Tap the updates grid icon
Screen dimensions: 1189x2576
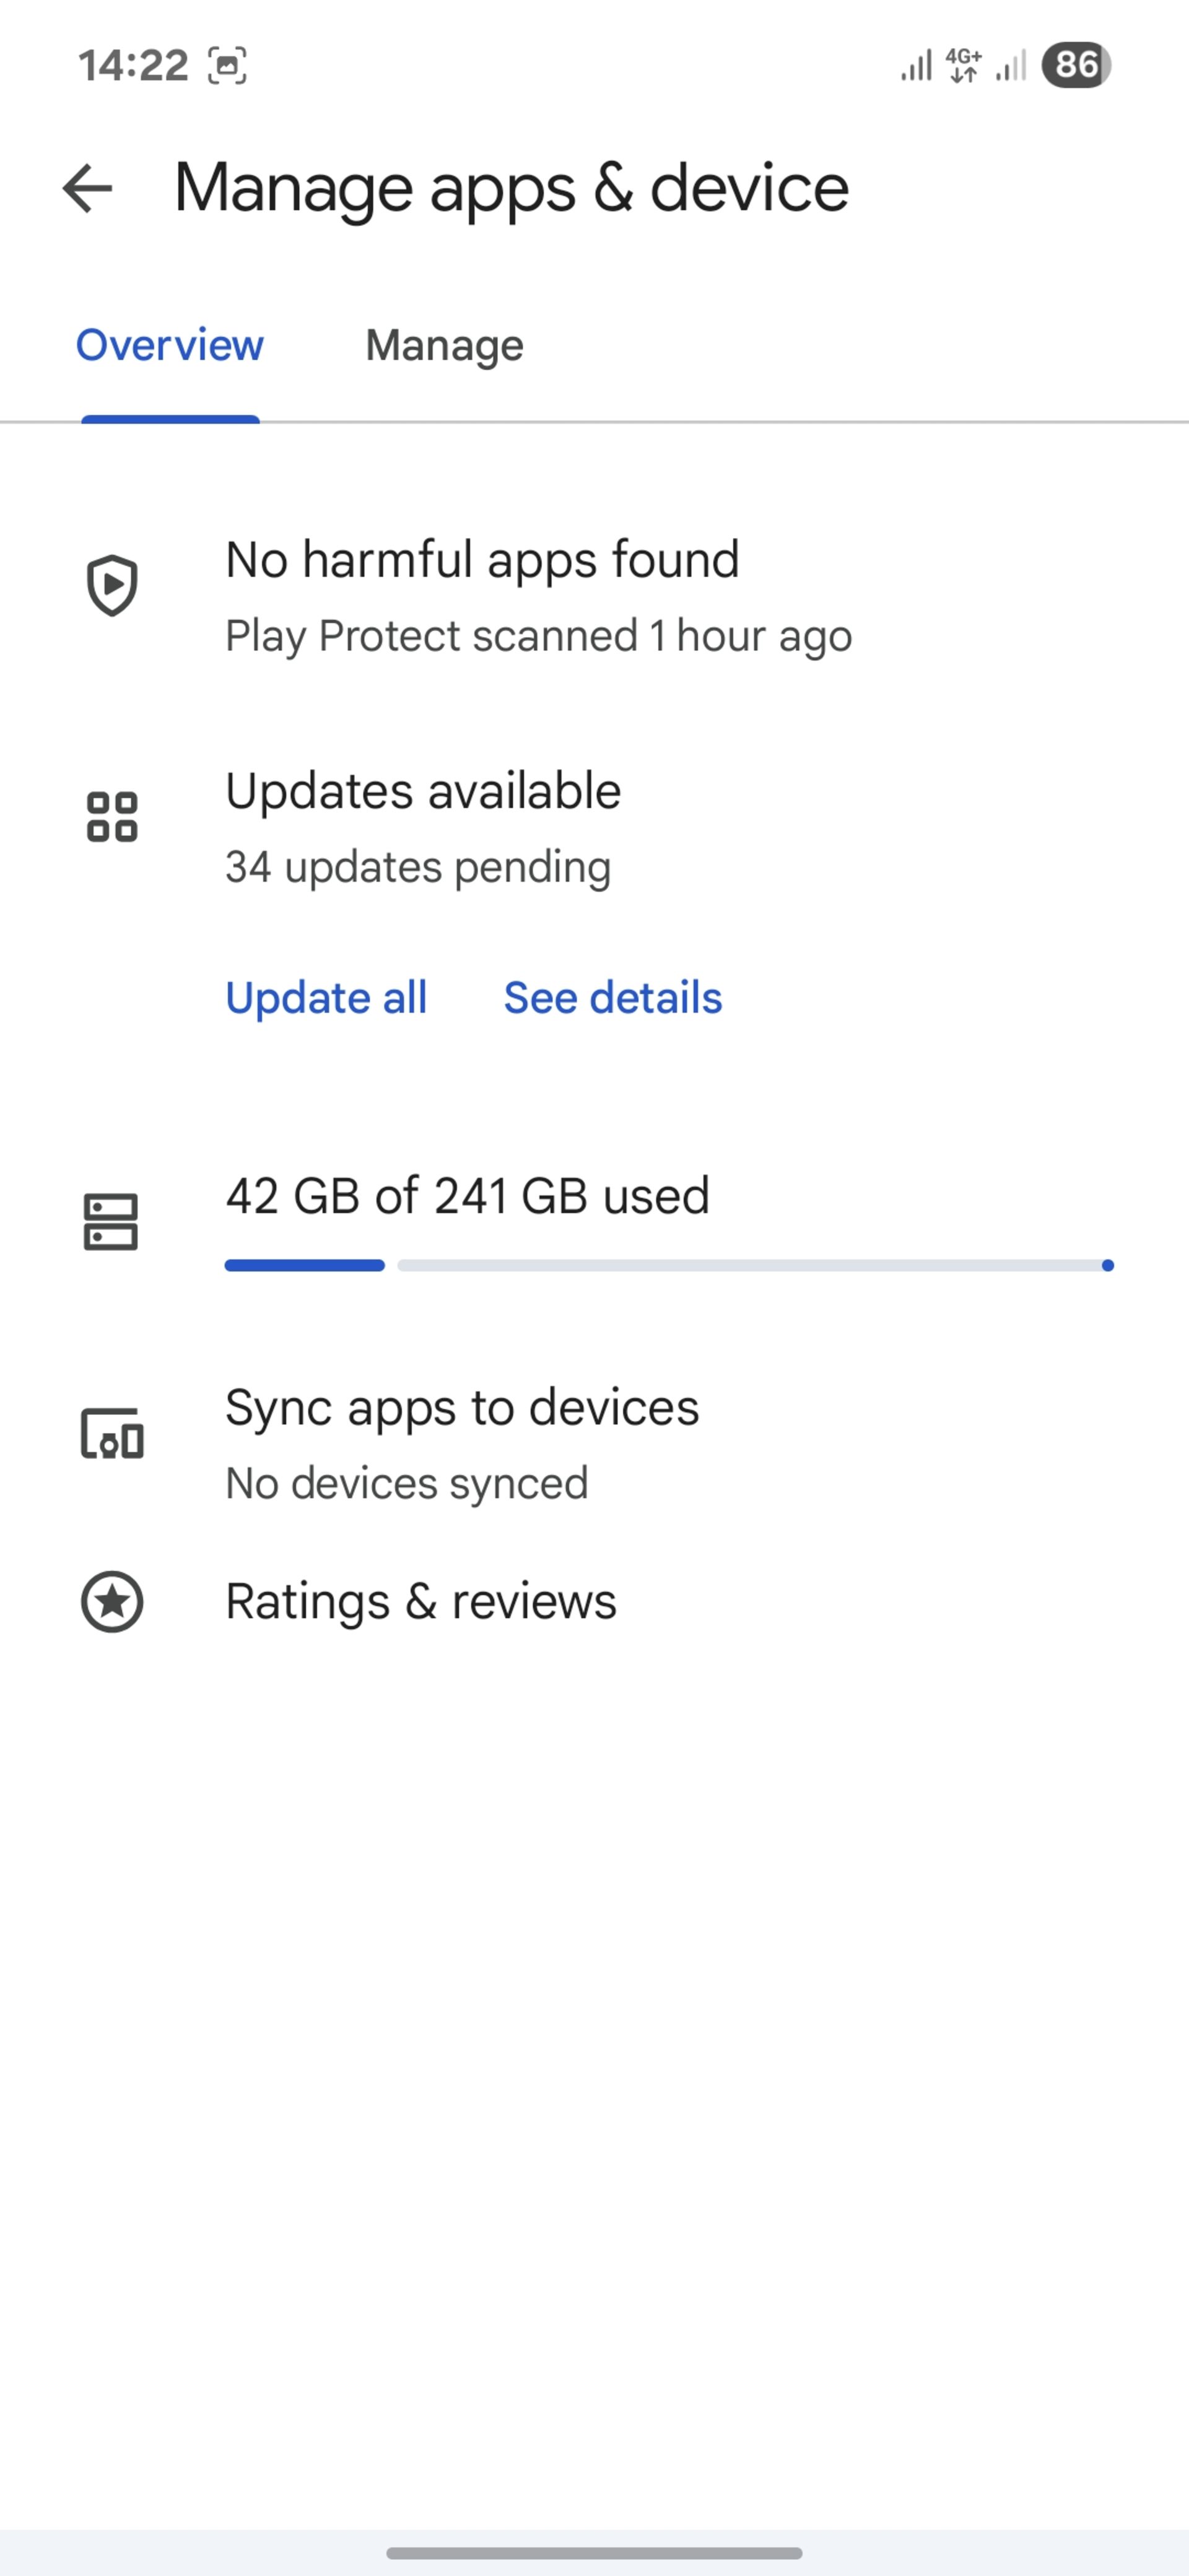[112, 817]
